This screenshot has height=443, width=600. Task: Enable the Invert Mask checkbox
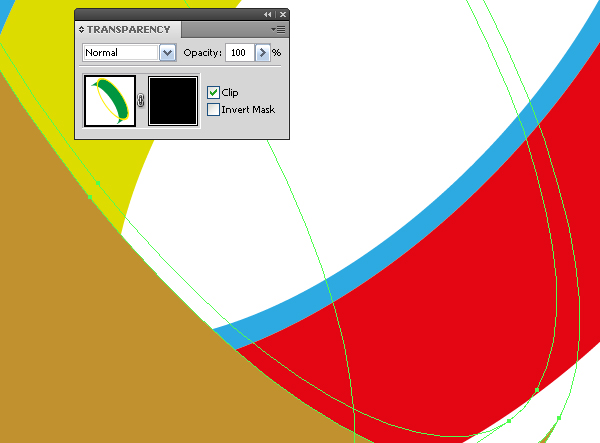tap(213, 110)
